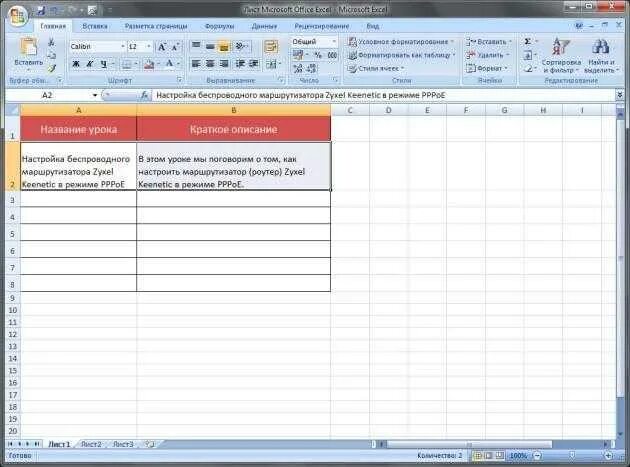This screenshot has height=467, width=630.
Task: Click Insert Function fx button
Action: (145, 95)
